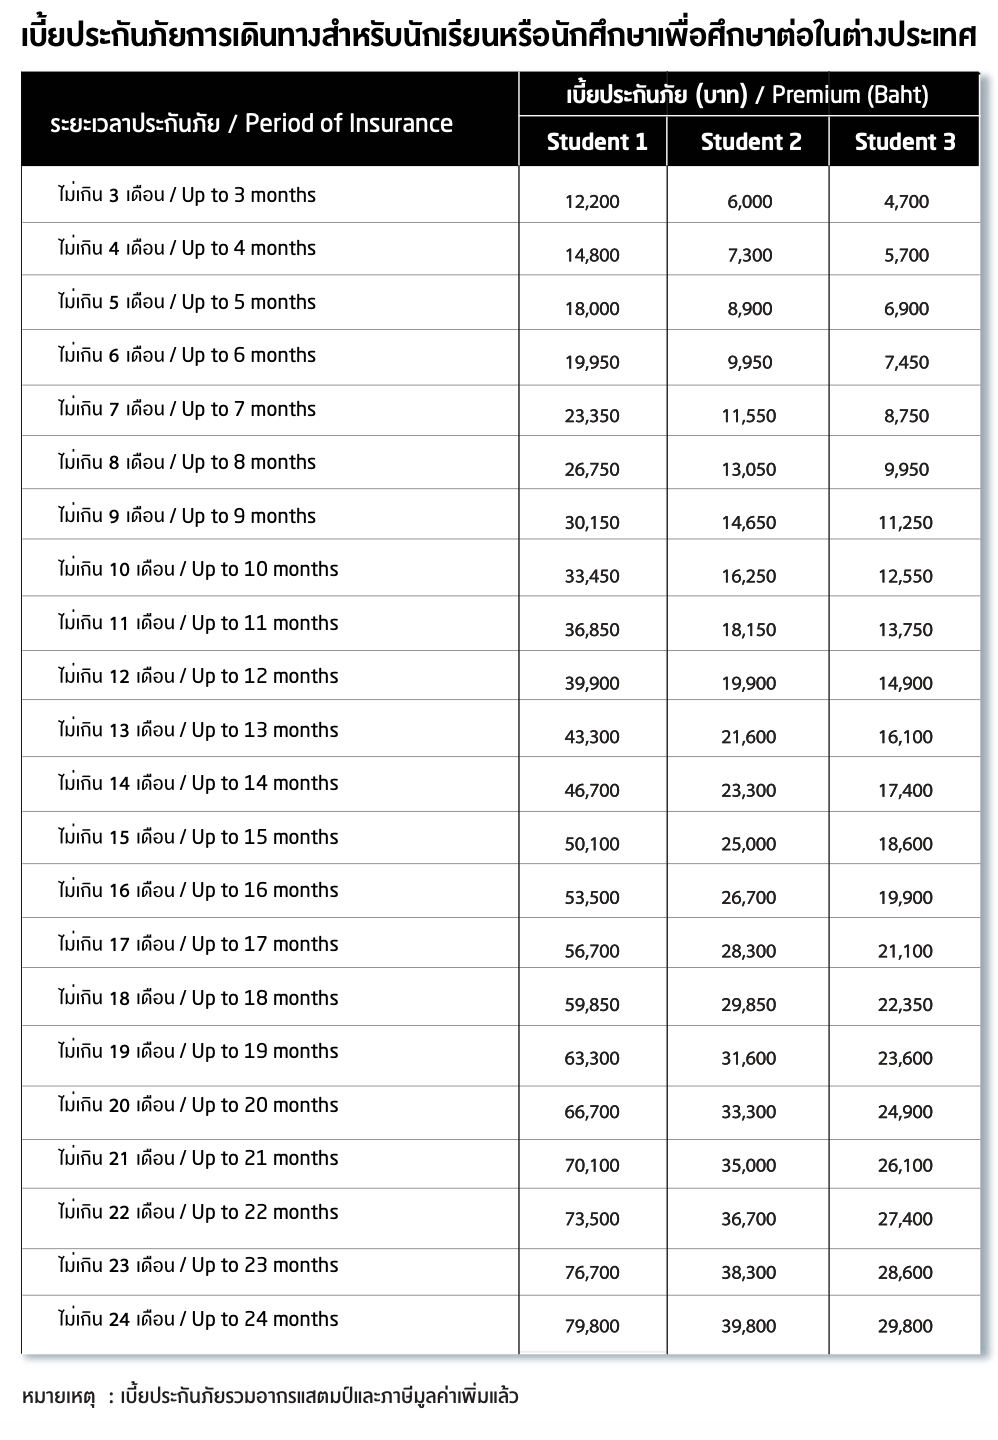
Task: Select Student 2 premium 39,800
Action: 749,1326
